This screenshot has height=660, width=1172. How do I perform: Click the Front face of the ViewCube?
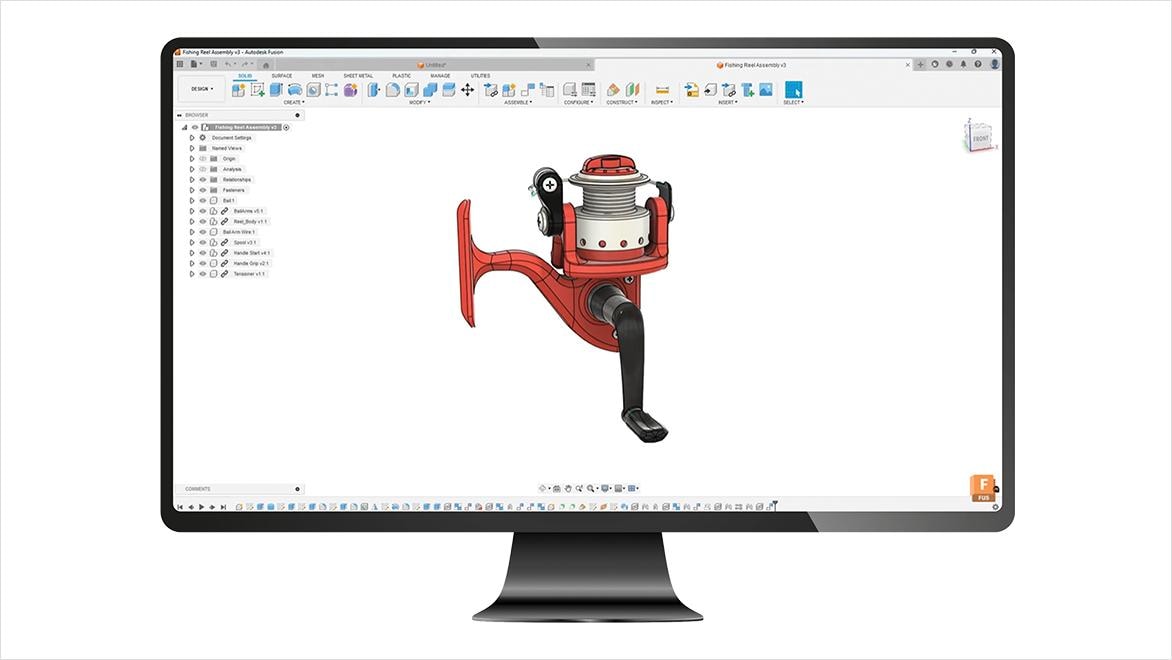(x=980, y=138)
